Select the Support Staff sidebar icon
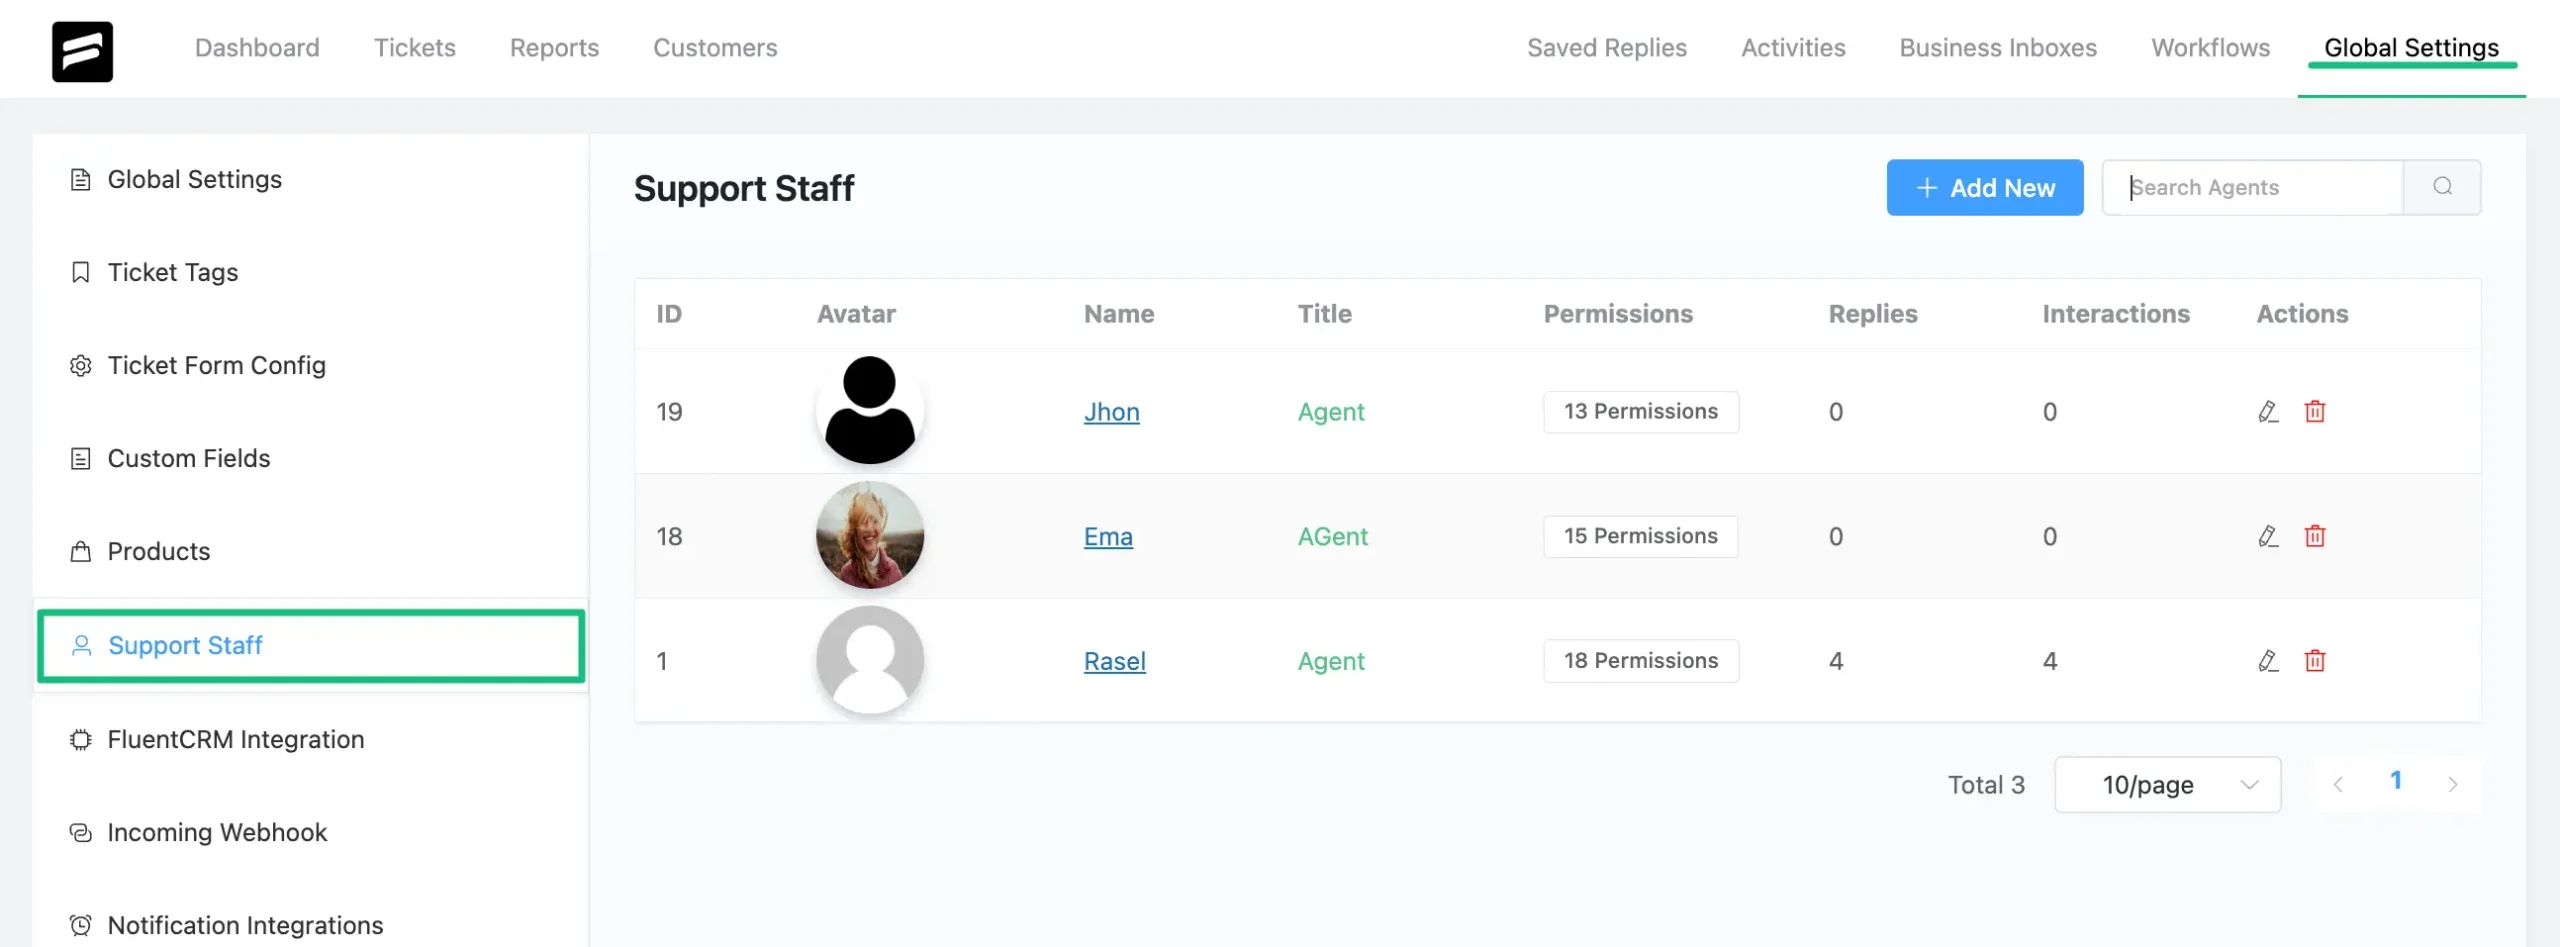Image resolution: width=2560 pixels, height=947 pixels. (x=81, y=645)
